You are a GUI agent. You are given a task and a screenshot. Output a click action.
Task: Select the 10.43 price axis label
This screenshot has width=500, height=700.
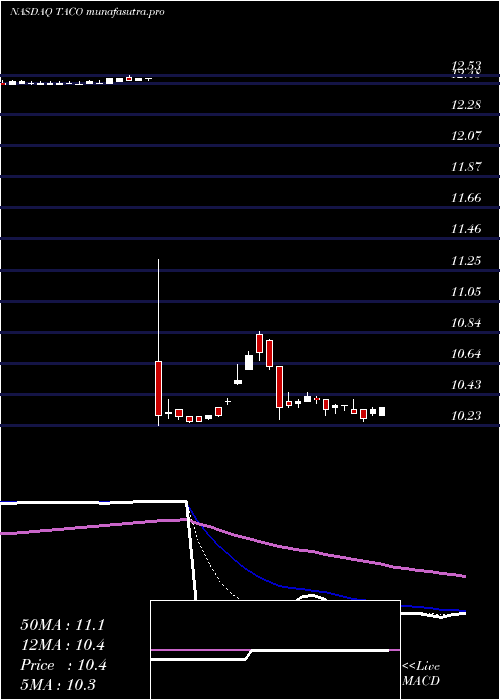point(466,385)
